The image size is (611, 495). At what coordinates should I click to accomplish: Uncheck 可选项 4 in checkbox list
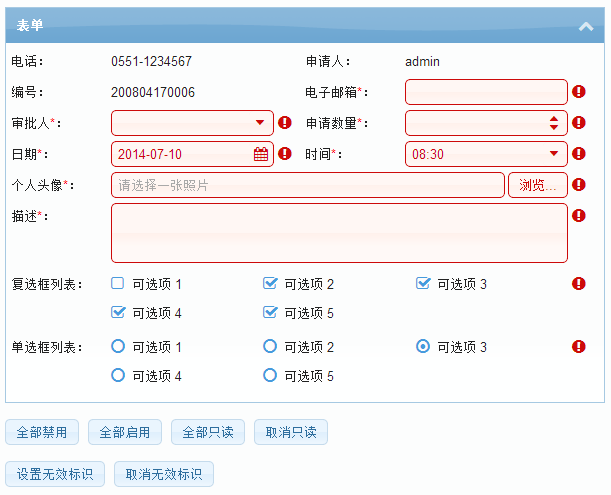click(118, 312)
